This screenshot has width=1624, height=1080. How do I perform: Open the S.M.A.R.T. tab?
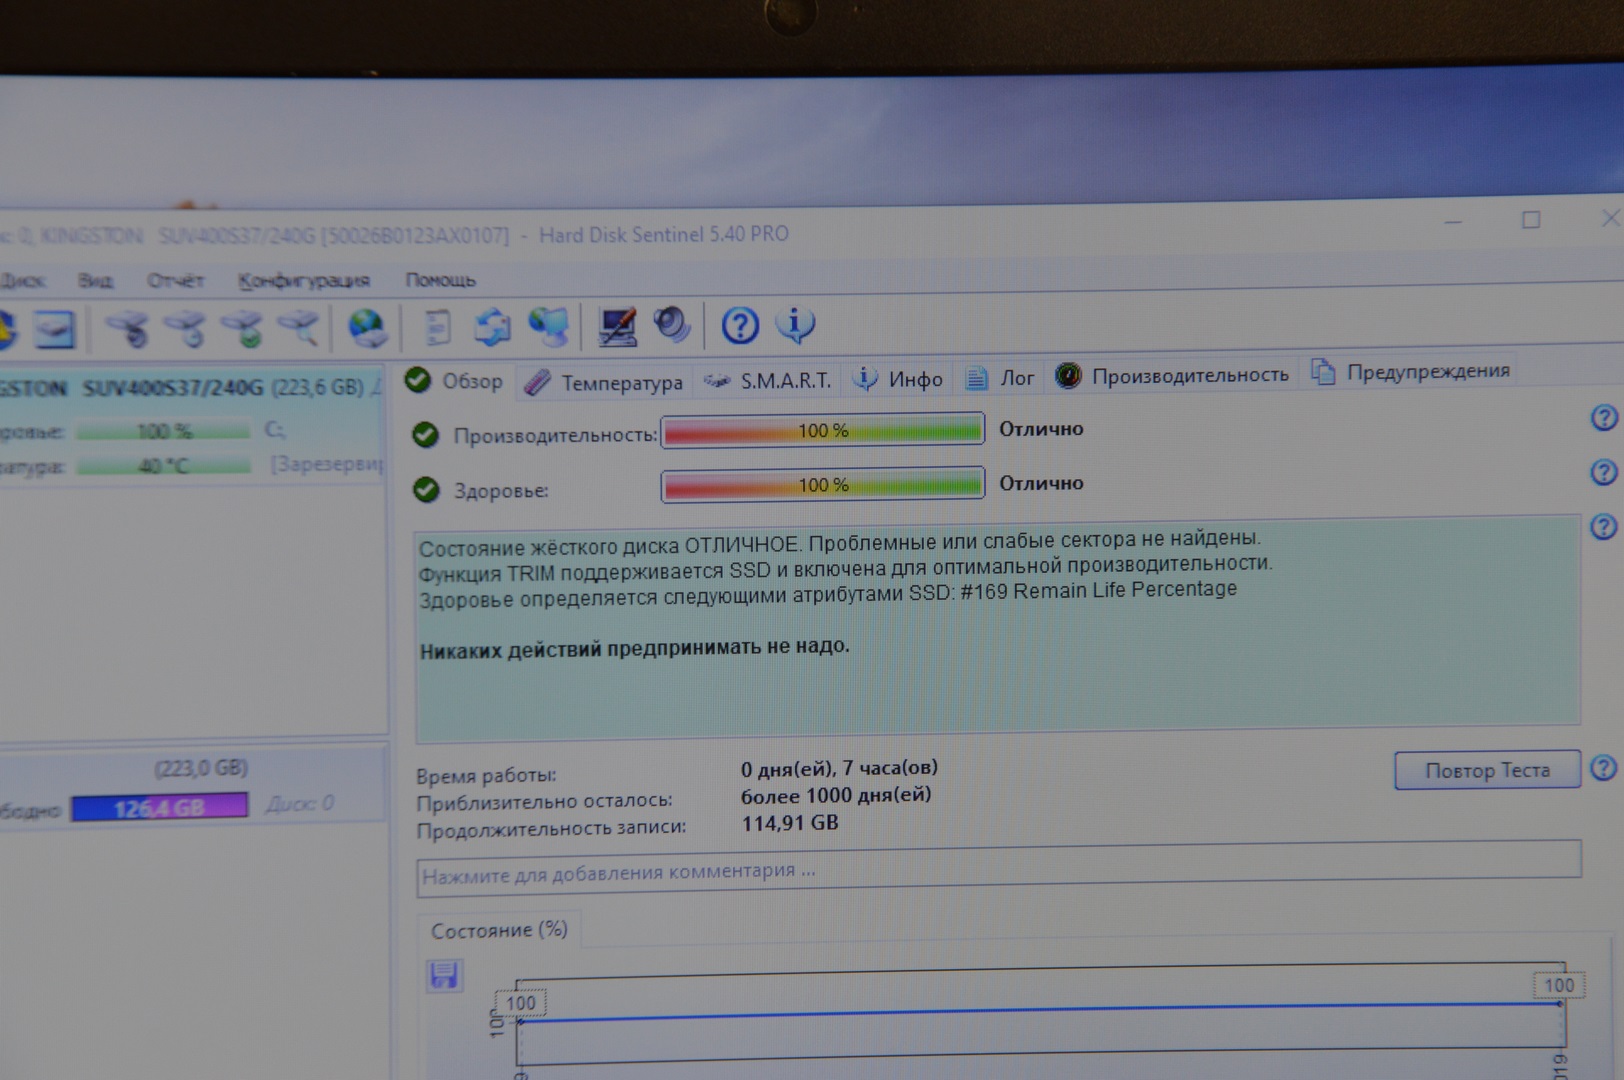coord(768,380)
